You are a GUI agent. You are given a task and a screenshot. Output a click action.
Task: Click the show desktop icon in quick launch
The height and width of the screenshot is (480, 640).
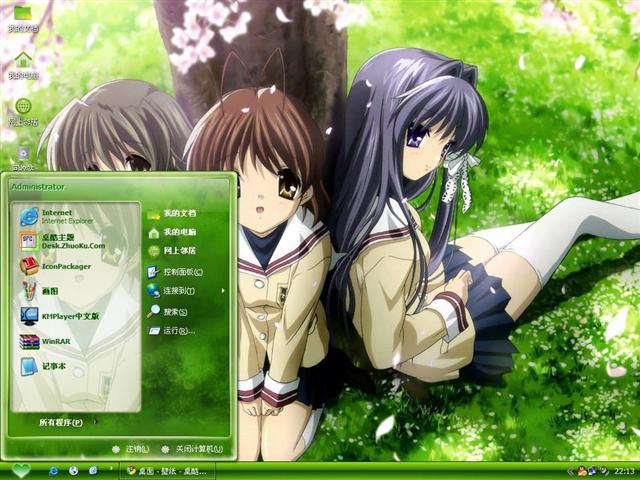tap(93, 471)
